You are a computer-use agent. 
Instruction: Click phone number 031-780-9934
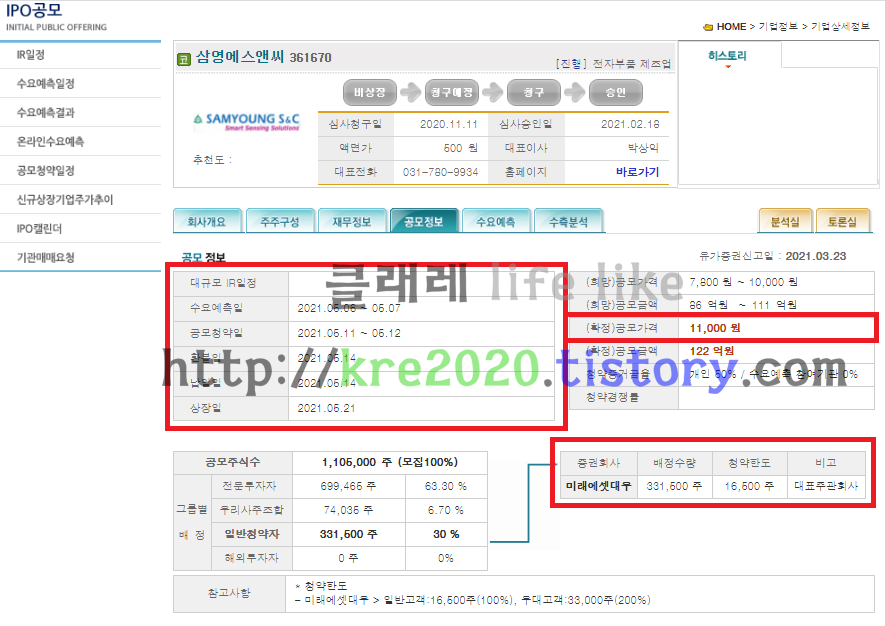(x=440, y=172)
